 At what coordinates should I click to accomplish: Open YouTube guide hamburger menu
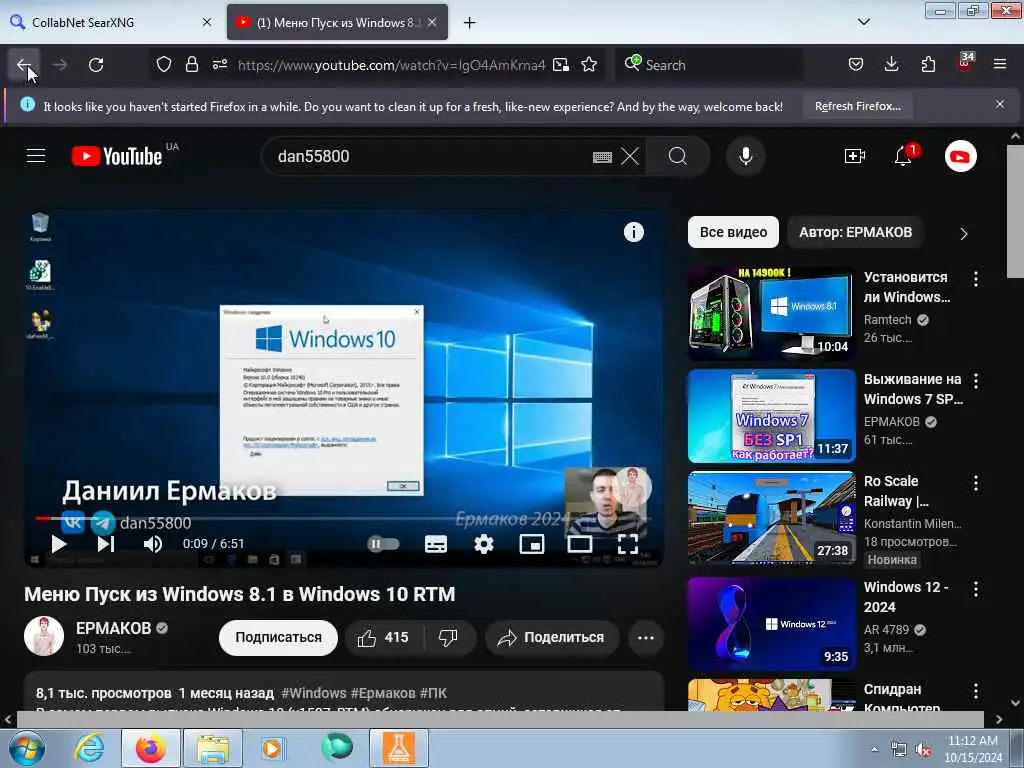36,155
